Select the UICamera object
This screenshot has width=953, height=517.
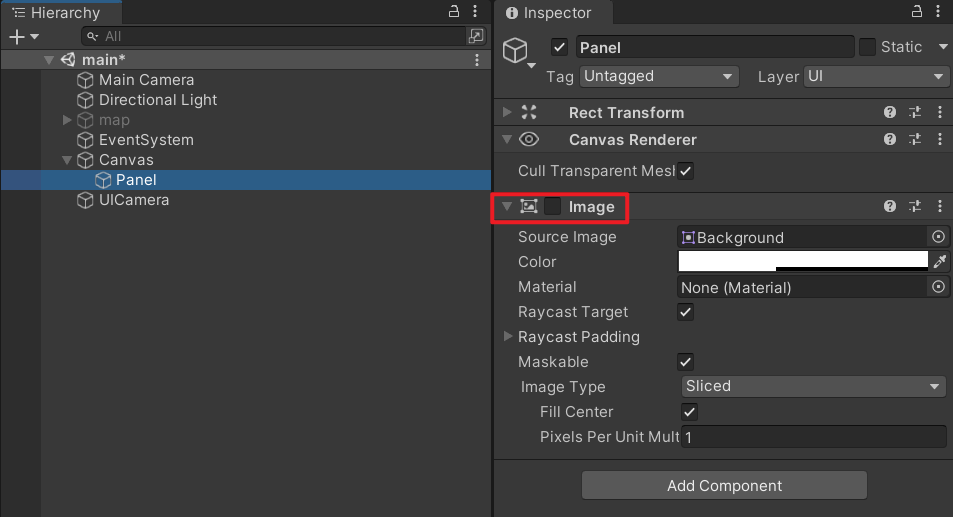coord(134,200)
